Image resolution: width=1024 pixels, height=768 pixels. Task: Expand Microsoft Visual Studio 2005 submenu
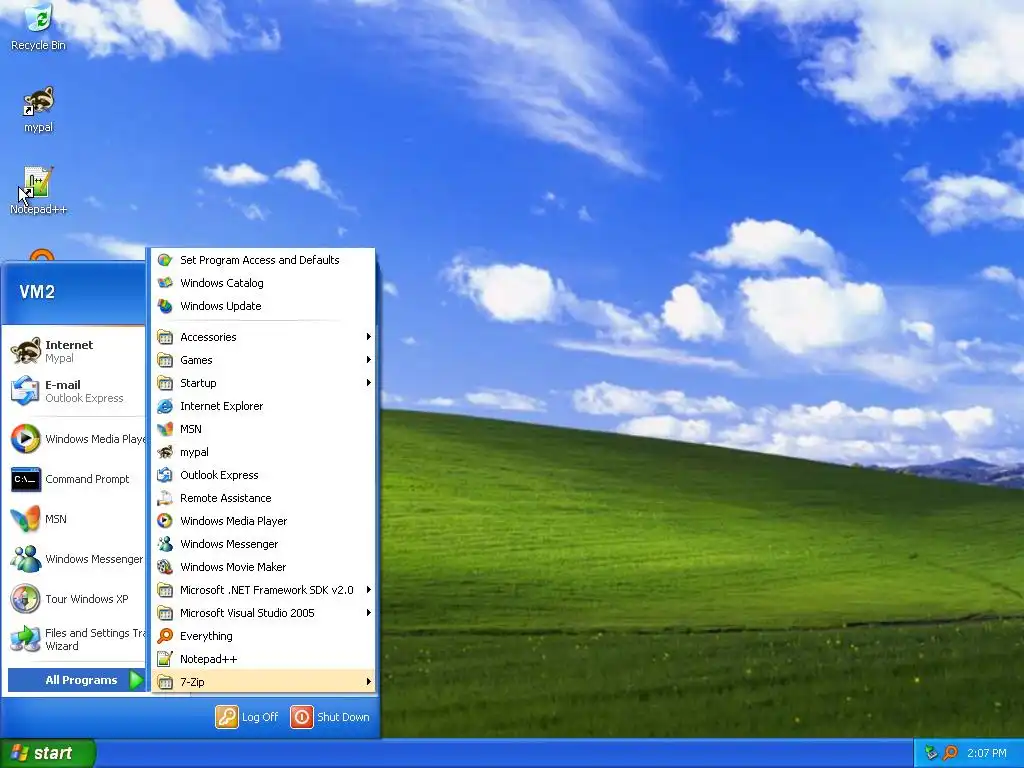[x=264, y=613]
